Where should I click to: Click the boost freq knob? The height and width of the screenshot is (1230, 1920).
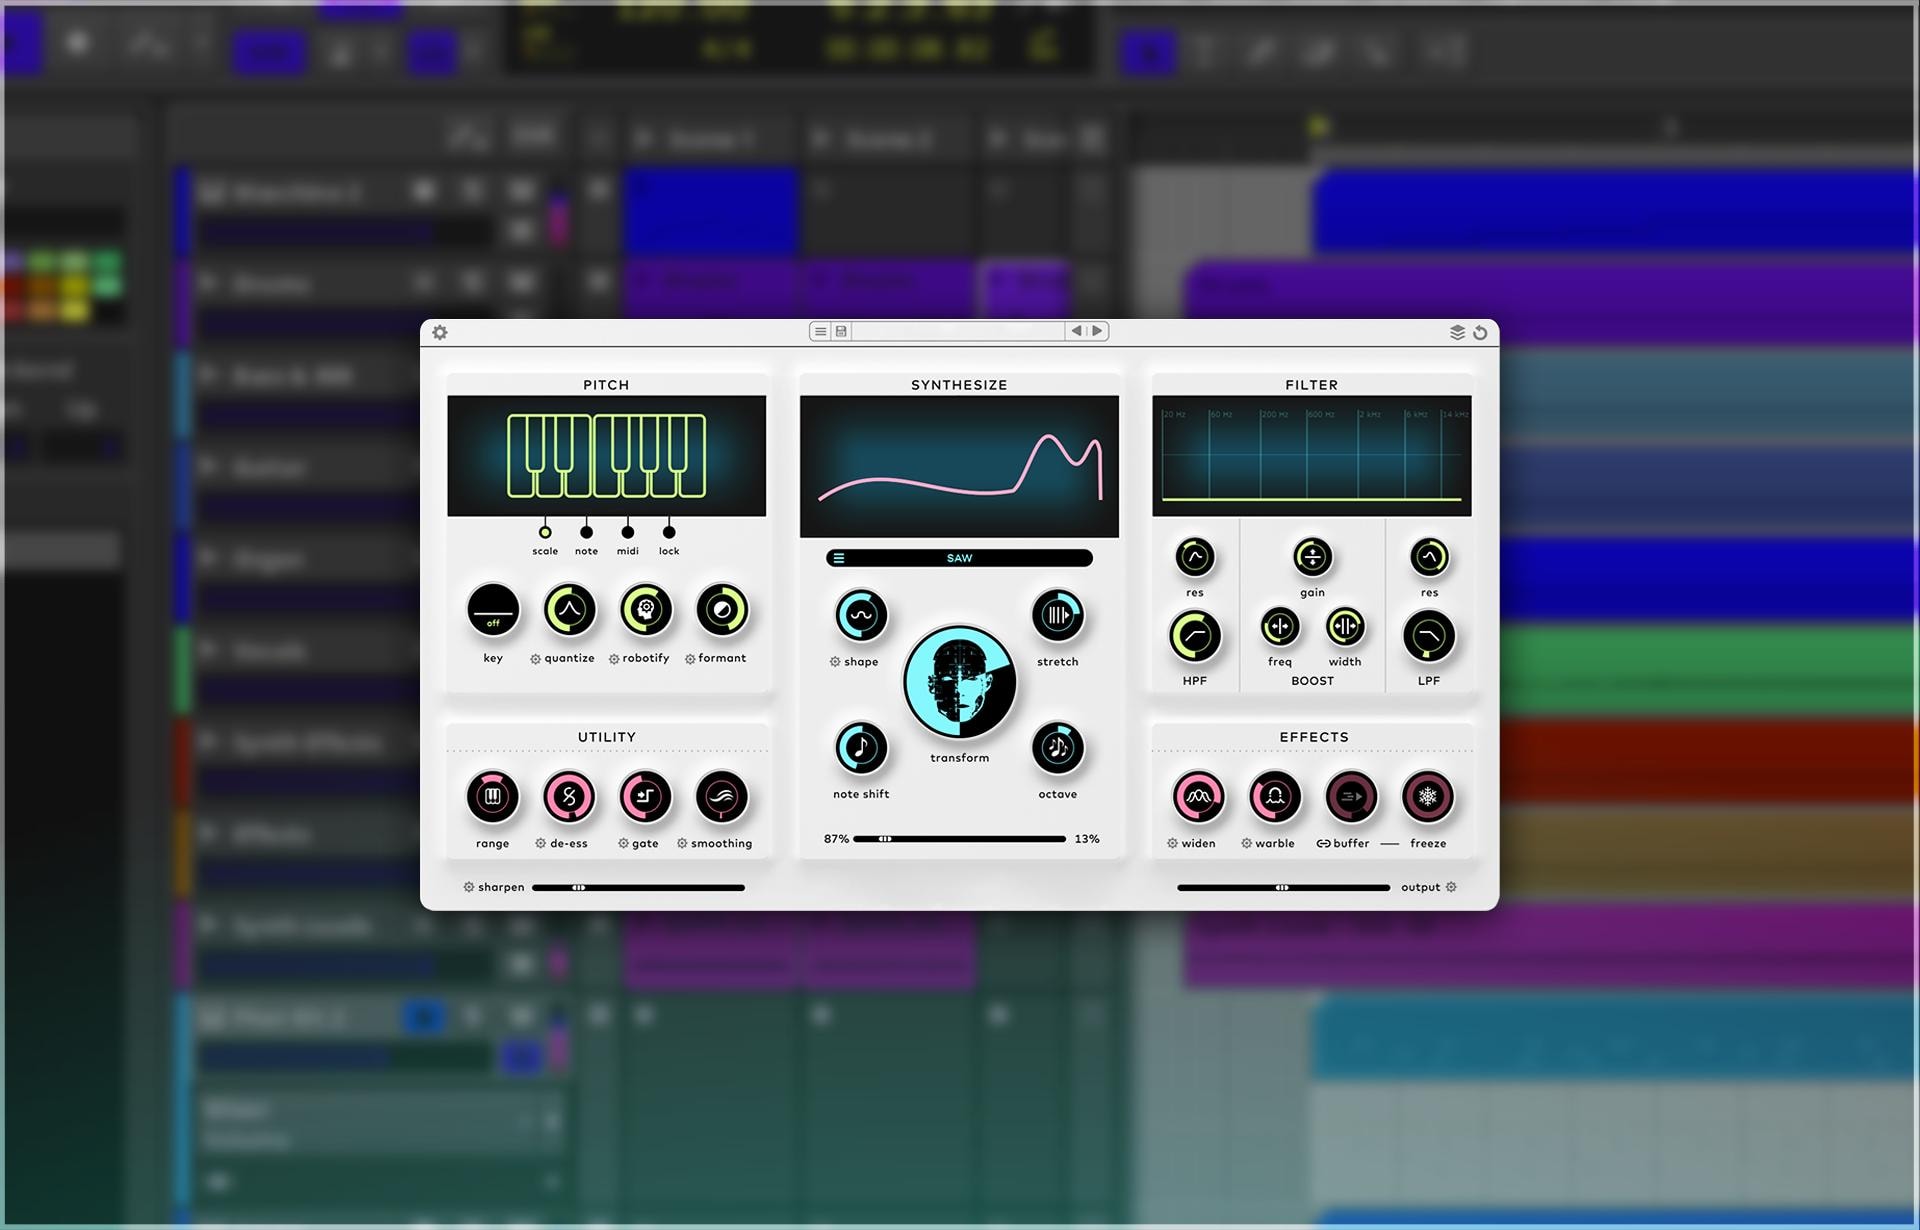point(1280,627)
